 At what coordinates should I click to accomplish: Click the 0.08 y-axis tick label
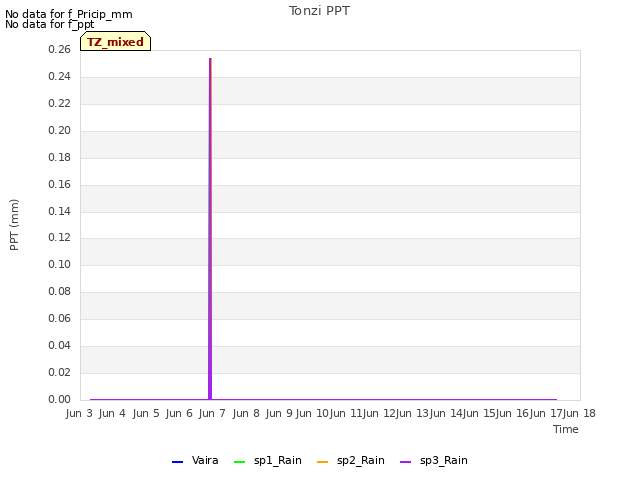[59, 291]
